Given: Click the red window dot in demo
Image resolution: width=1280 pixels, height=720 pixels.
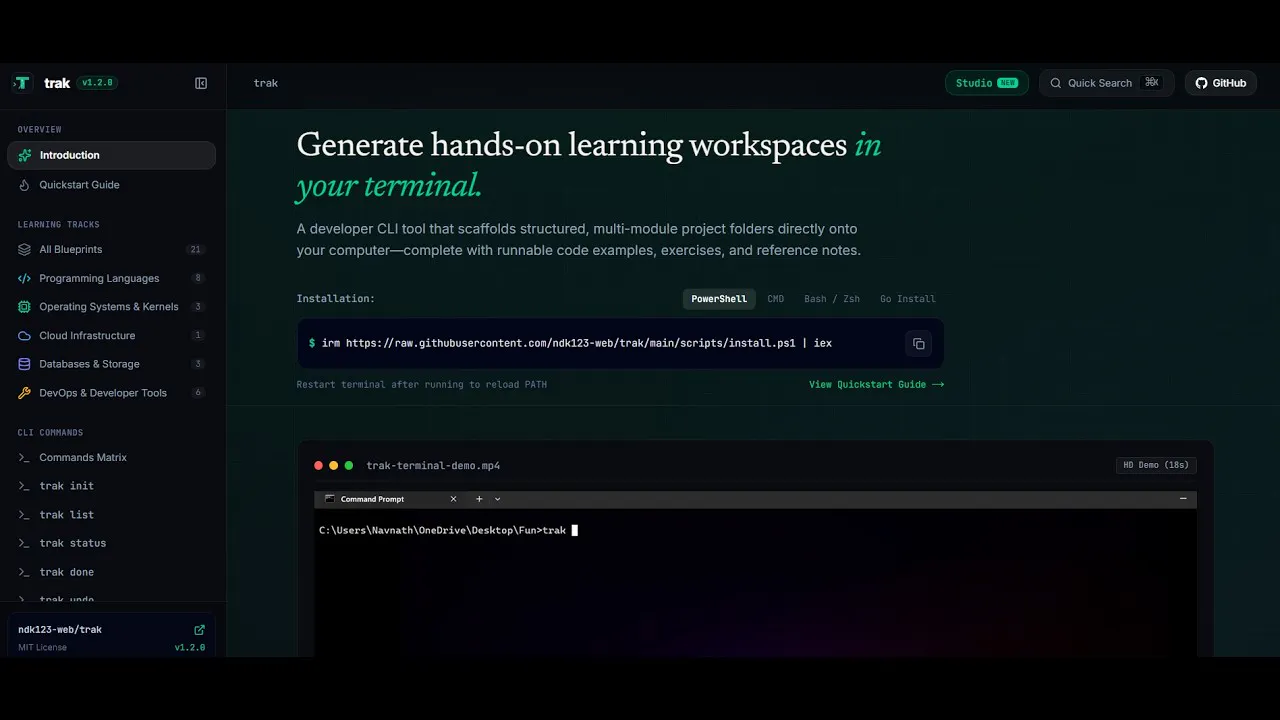Looking at the screenshot, I should pyautogui.click(x=319, y=466).
